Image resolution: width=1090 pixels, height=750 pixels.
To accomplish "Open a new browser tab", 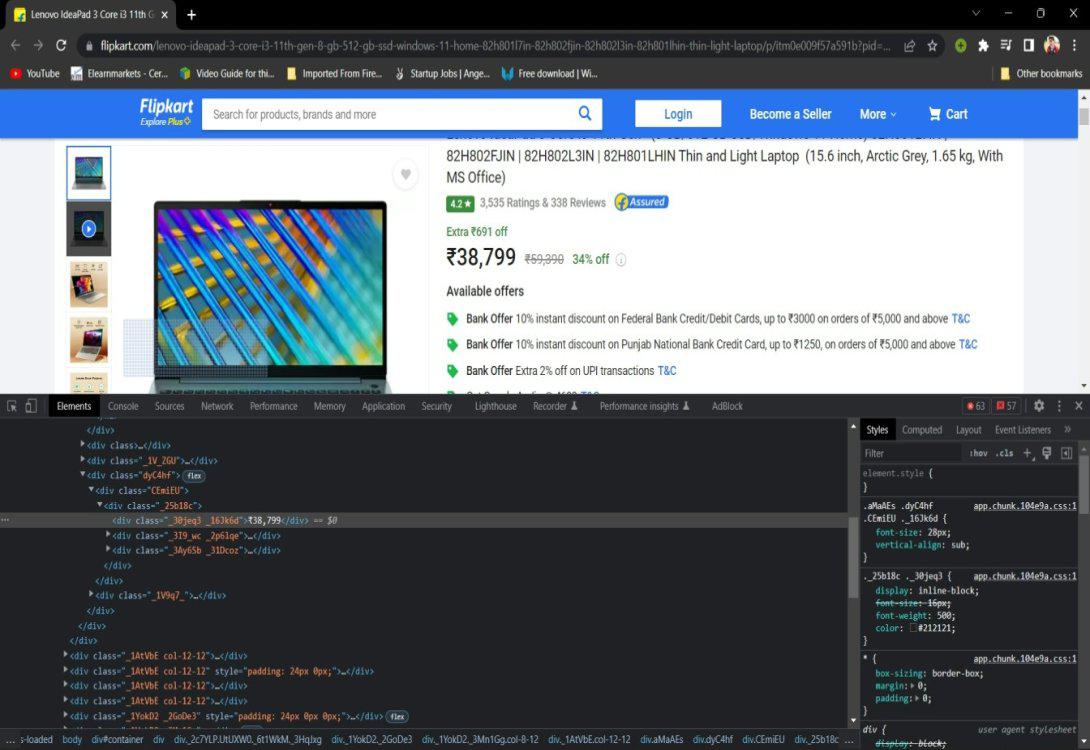I will pos(191,15).
